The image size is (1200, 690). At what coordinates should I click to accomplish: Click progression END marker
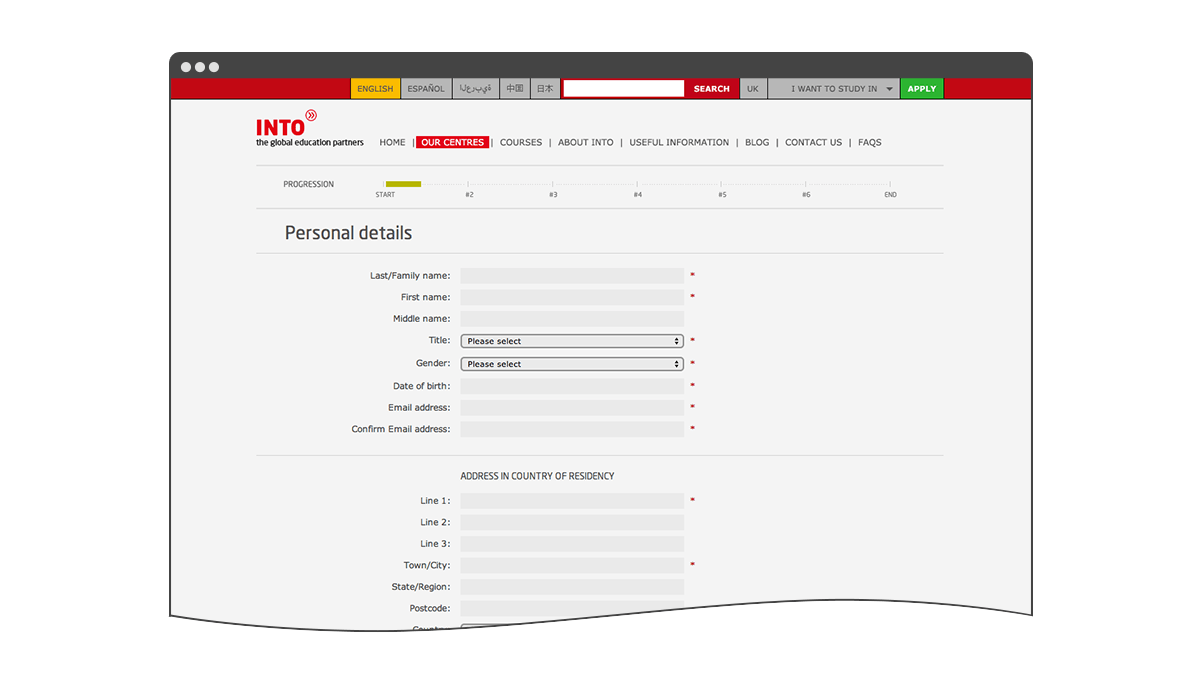pyautogui.click(x=890, y=194)
